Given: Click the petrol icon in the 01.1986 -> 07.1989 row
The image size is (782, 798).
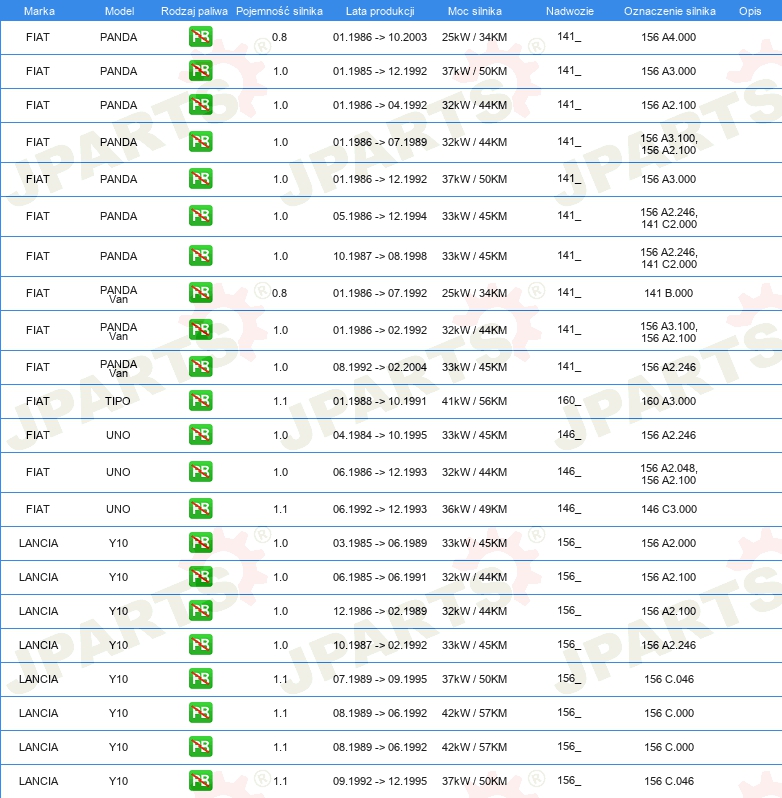Looking at the screenshot, I should coord(200,141).
